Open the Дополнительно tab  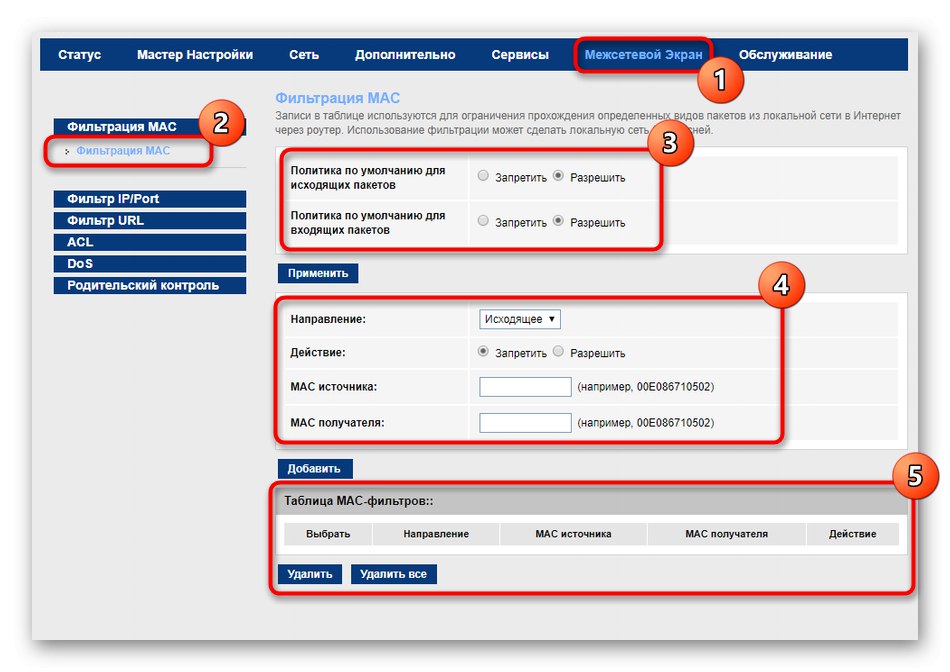(x=405, y=55)
